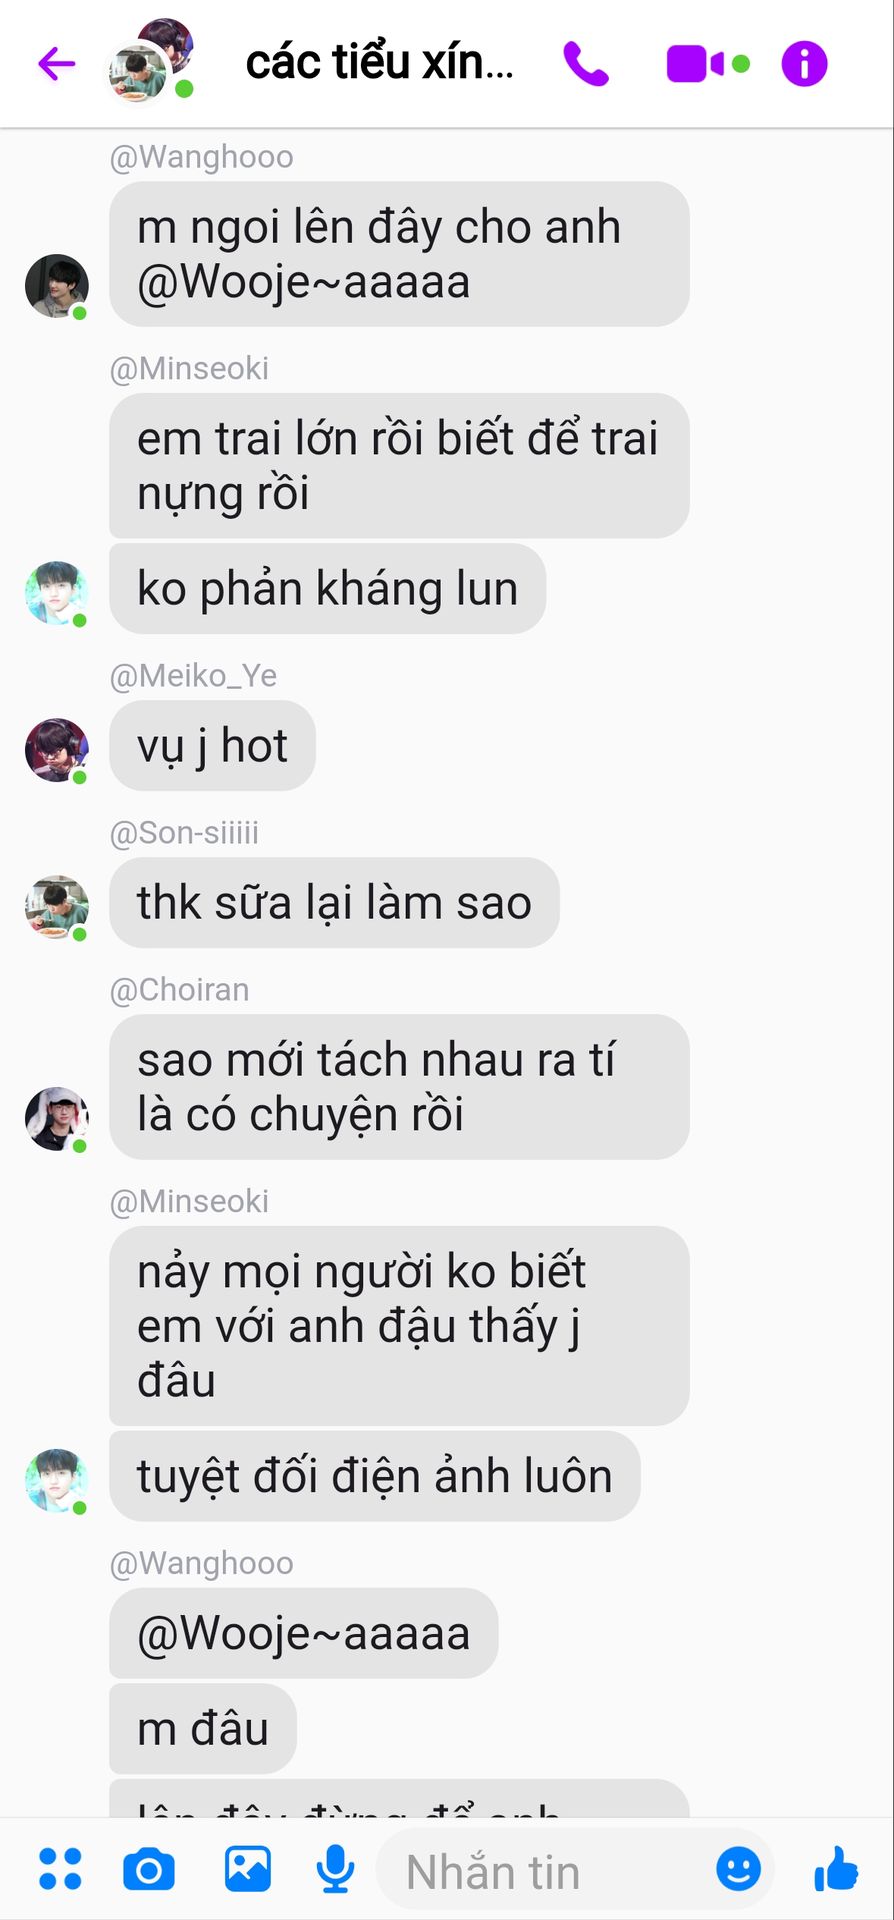The height and width of the screenshot is (1920, 894).
Task: Open the camera from the bottom bar
Action: click(149, 1869)
